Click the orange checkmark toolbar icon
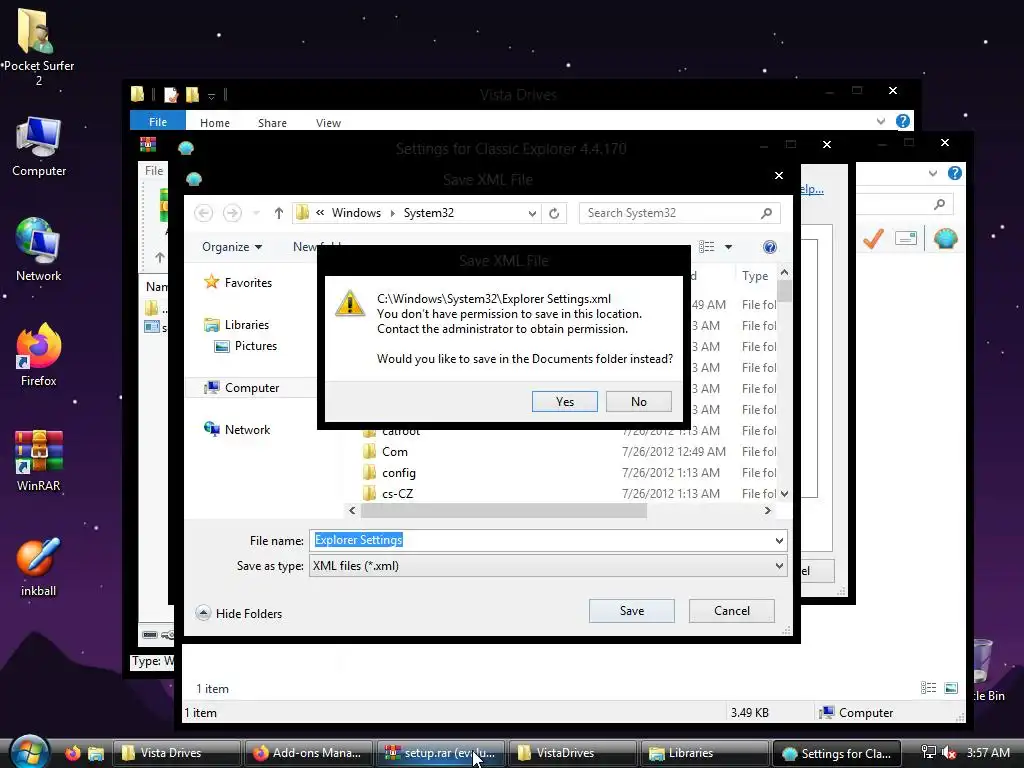The height and width of the screenshot is (768, 1024). [x=873, y=239]
